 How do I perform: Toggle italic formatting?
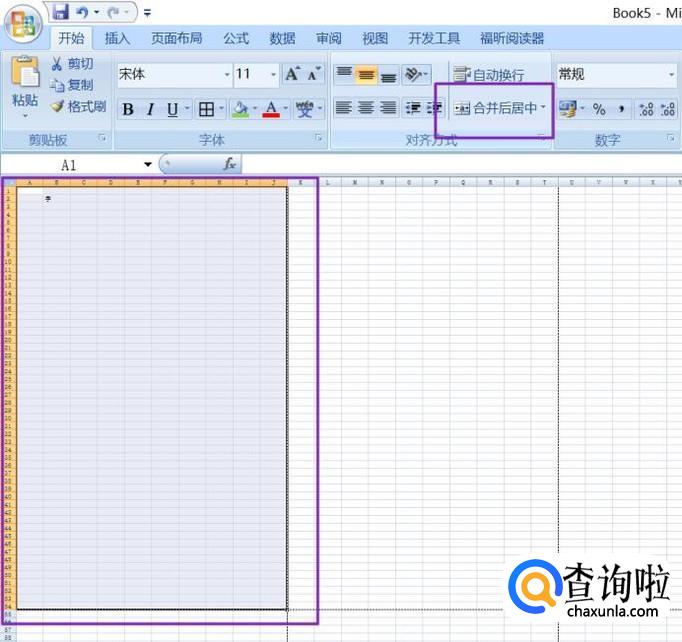point(150,109)
